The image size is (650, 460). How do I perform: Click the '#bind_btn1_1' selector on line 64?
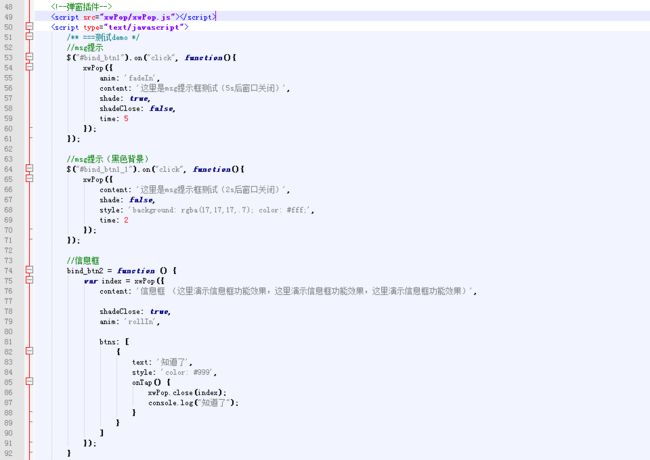coord(106,169)
